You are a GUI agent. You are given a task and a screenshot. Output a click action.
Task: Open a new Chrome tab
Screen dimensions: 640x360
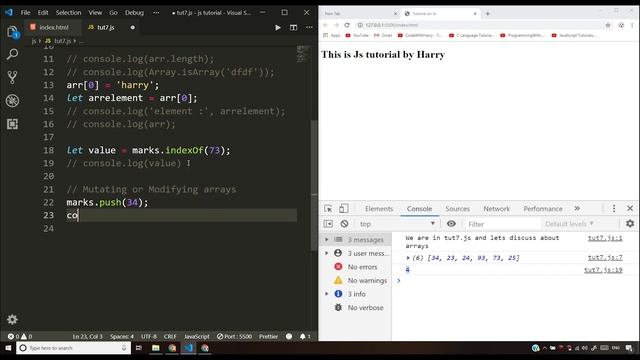tap(487, 13)
